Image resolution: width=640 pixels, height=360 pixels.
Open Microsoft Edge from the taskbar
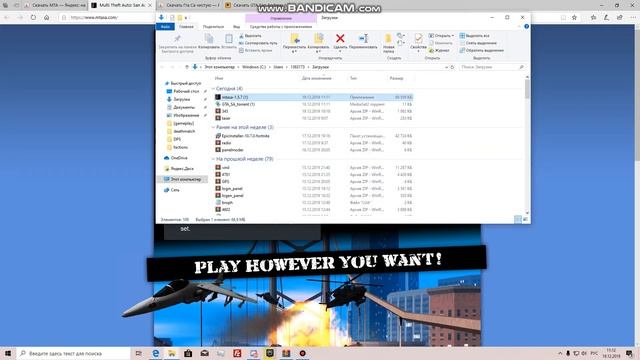point(156,353)
